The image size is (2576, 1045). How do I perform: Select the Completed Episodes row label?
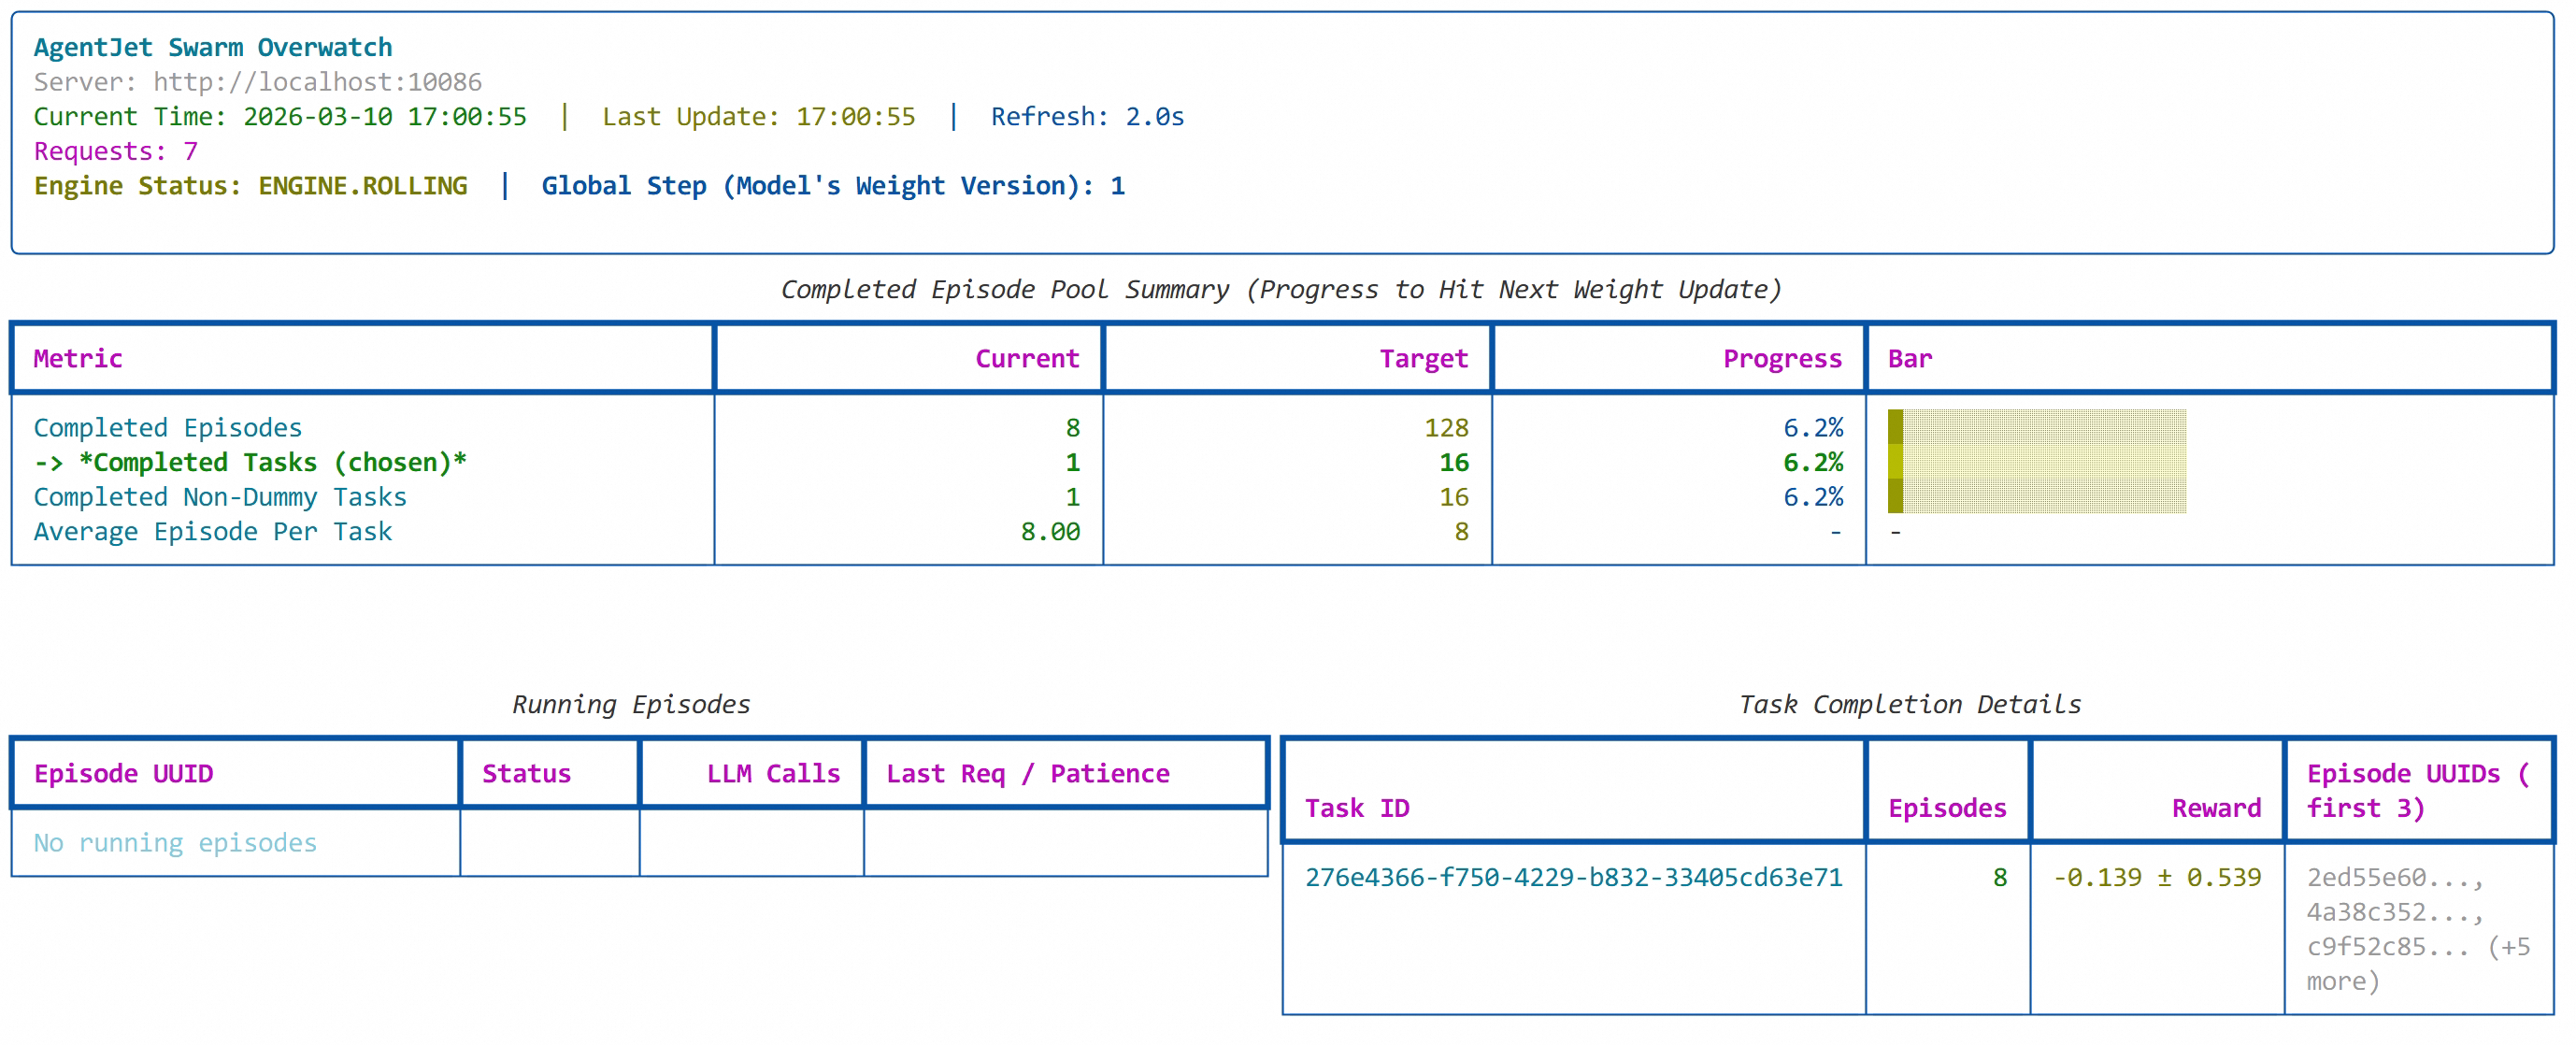167,427
